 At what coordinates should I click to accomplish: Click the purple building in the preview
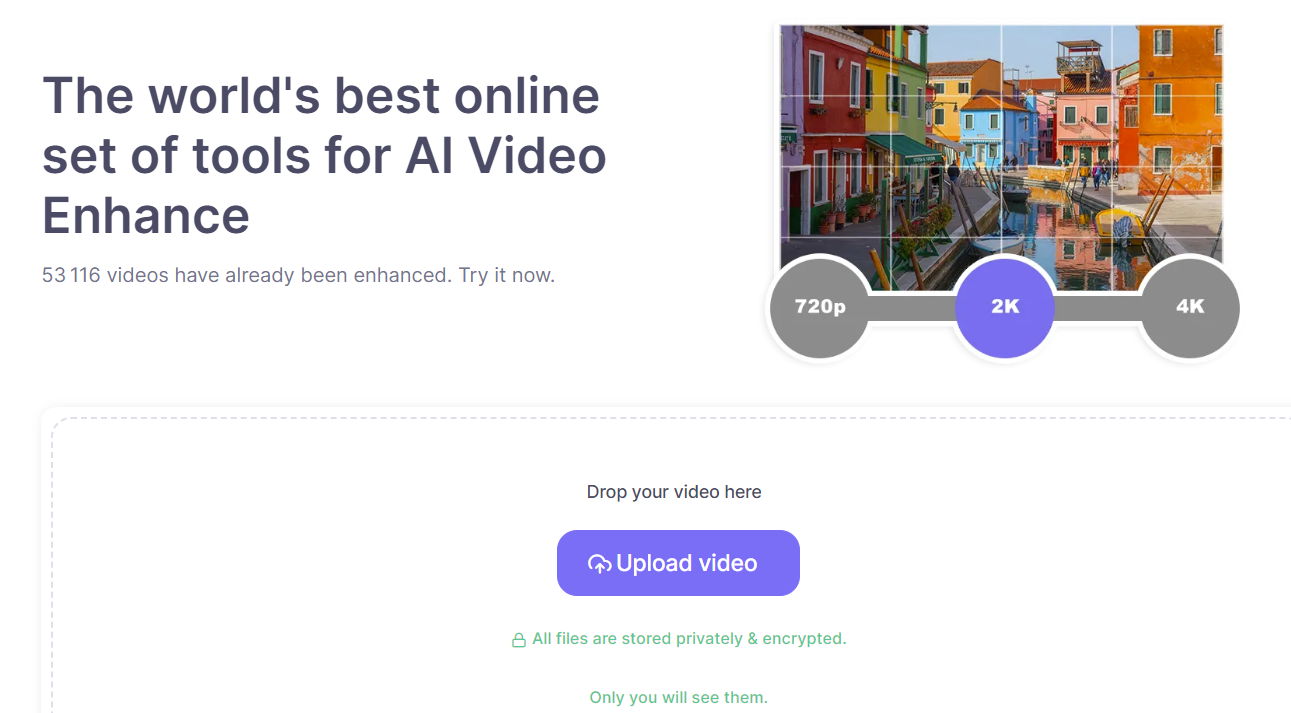791,130
